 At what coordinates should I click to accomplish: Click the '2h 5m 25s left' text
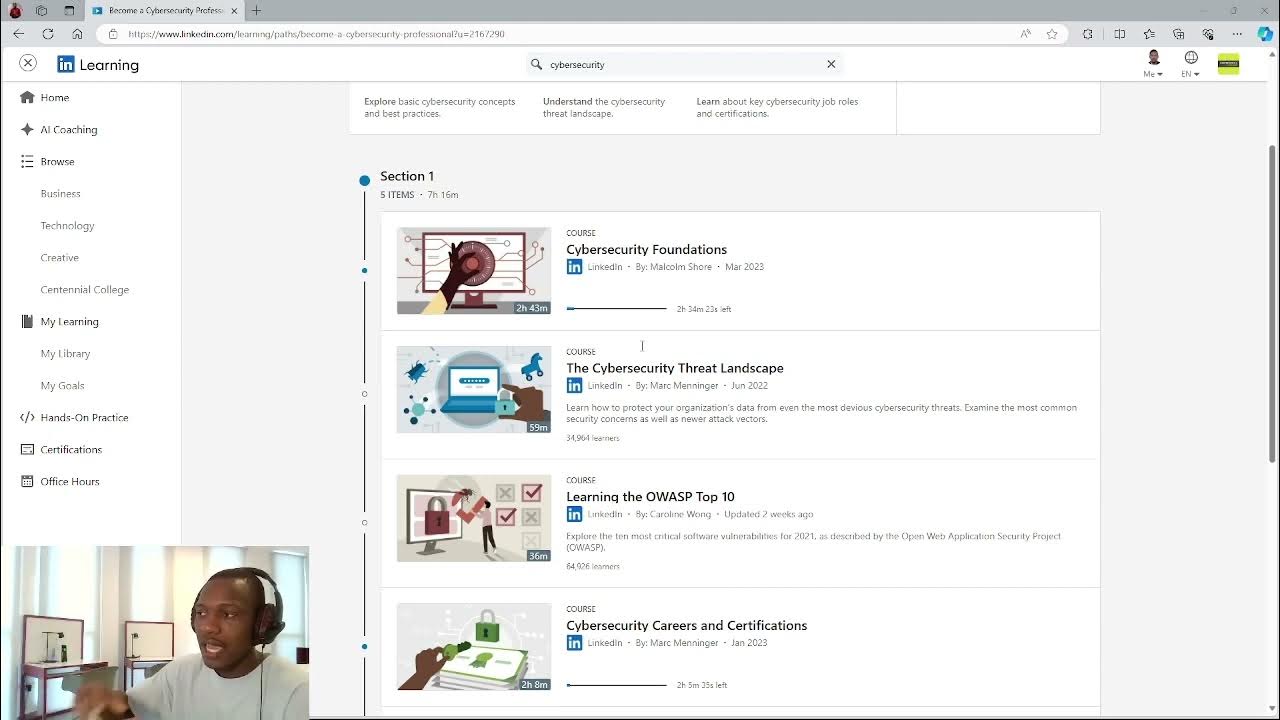tap(702, 685)
